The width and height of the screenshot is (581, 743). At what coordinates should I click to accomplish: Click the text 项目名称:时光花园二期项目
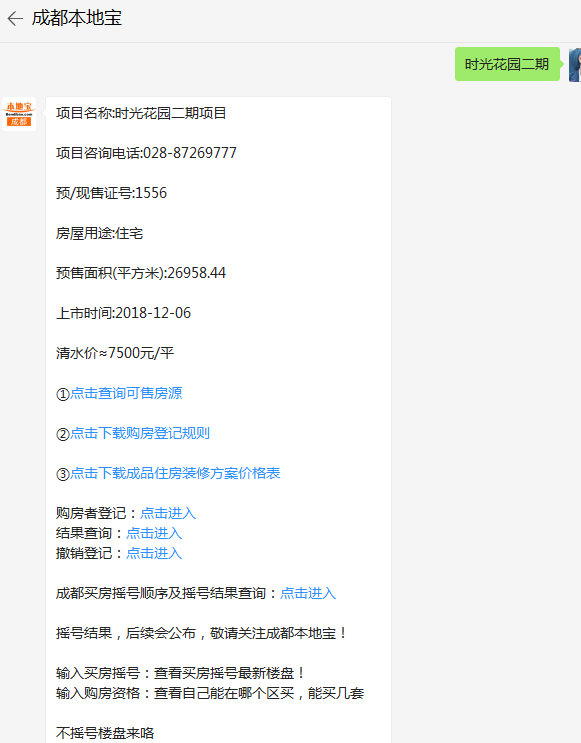(141, 113)
